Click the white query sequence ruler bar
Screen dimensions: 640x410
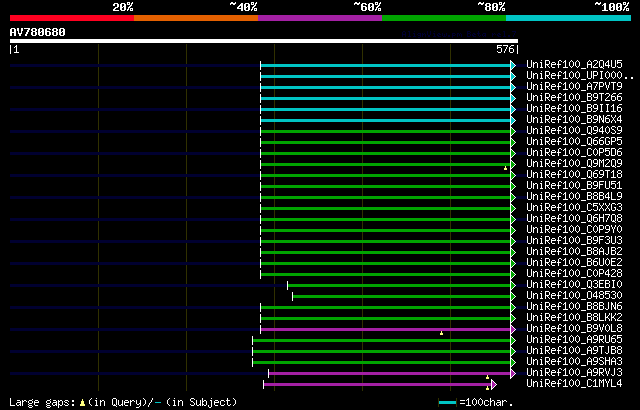(264, 41)
